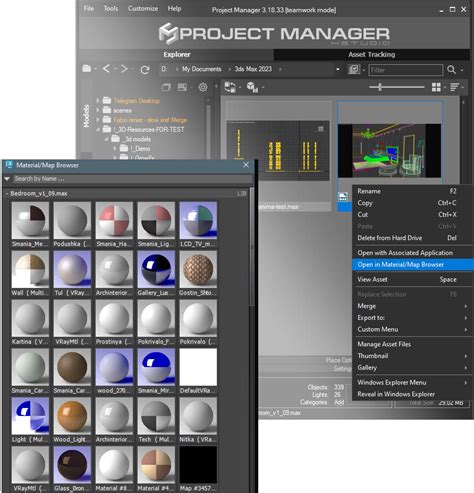Expand the !_Demo folder arrow
The image size is (474, 493).
pyautogui.click(x=115, y=148)
